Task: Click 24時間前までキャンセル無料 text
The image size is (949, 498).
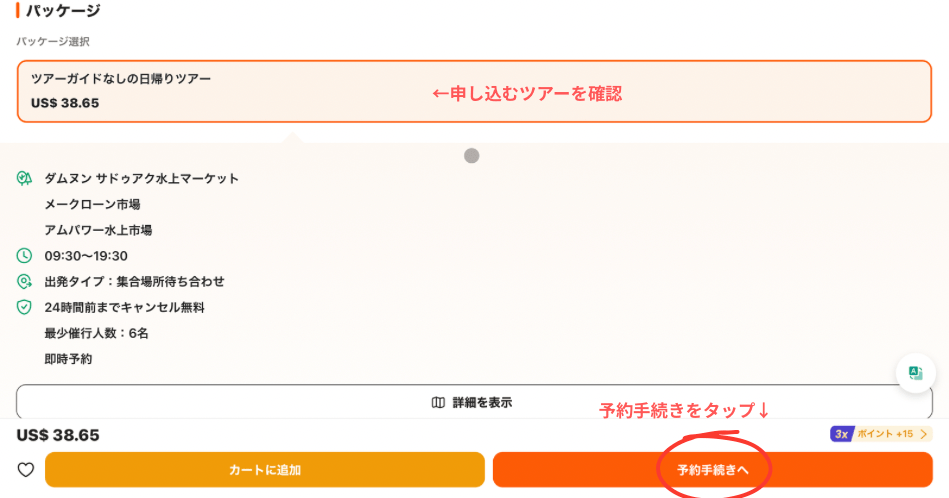Action: (124, 307)
